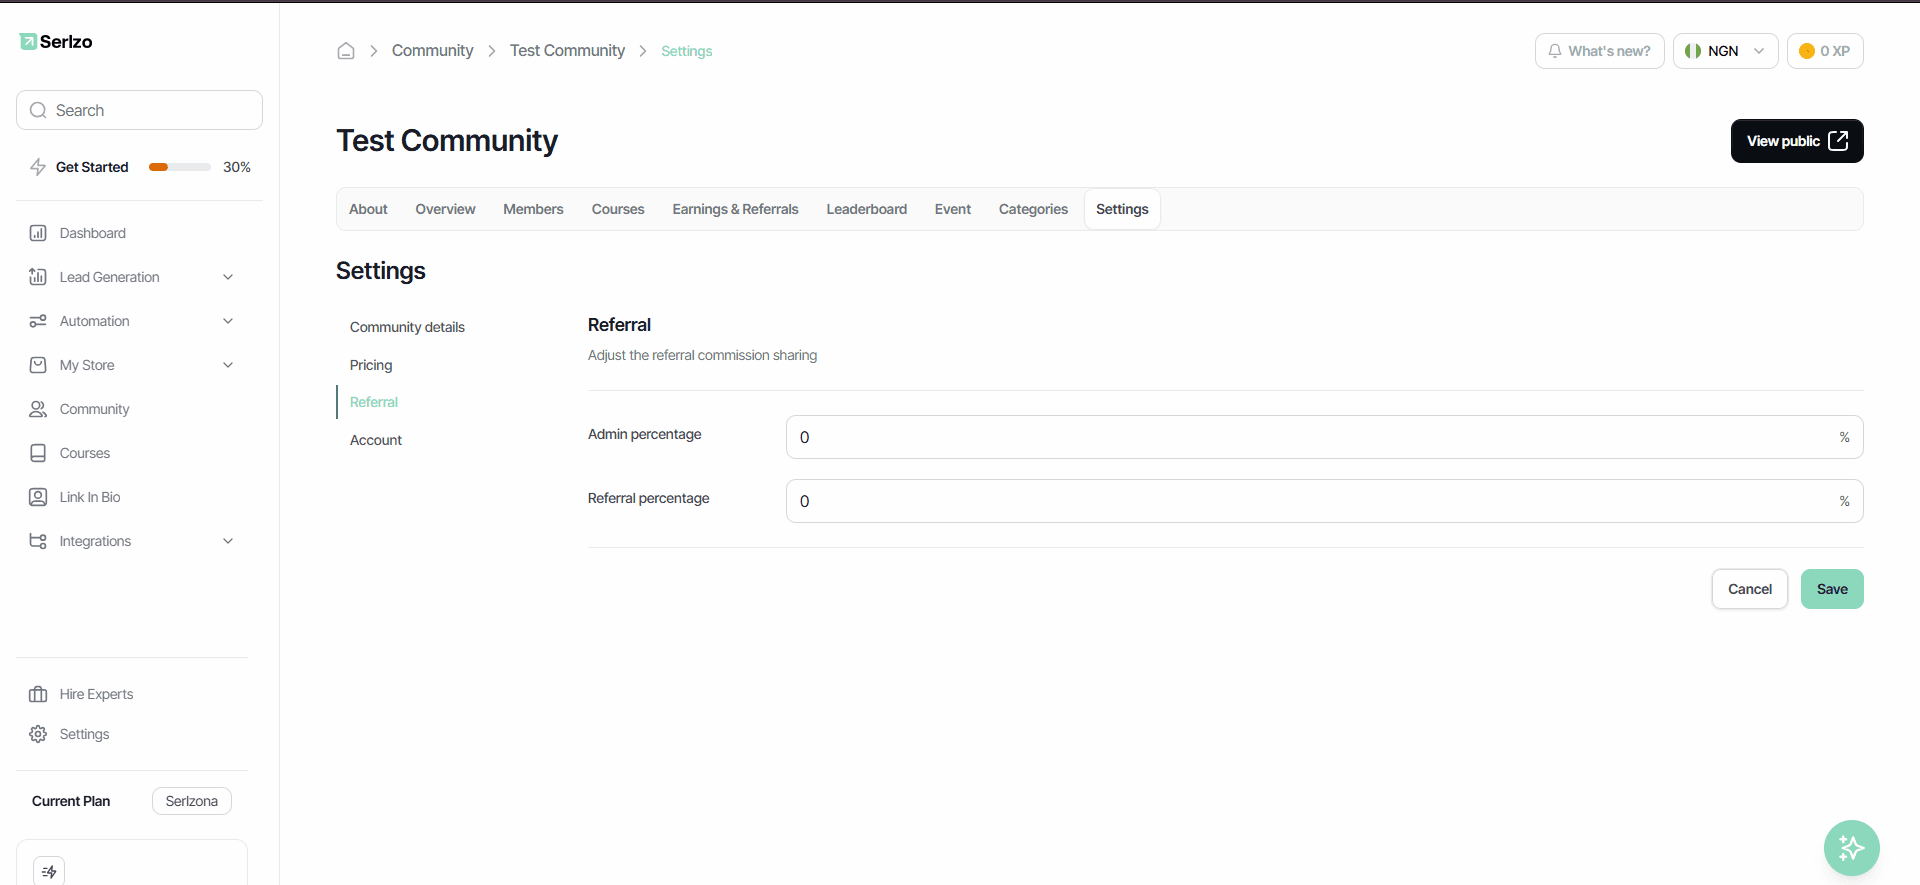Screen dimensions: 1920x885
Task: Expand the Integrations menu chevron
Action: (x=228, y=541)
